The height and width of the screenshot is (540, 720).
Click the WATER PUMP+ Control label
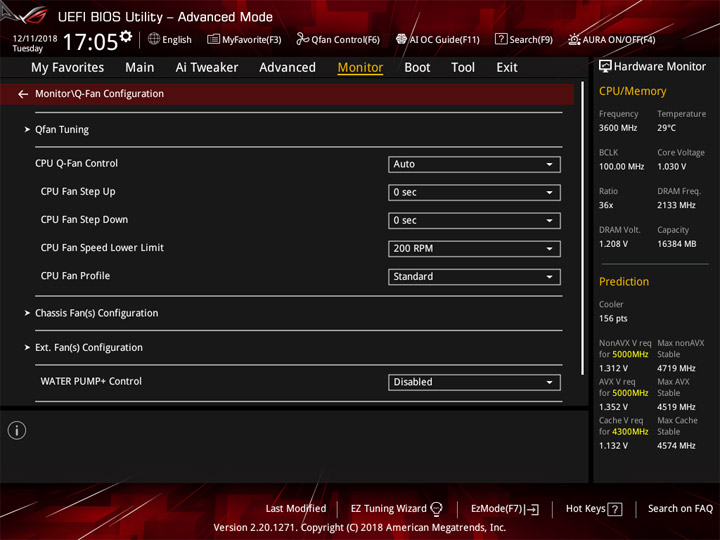[x=91, y=382]
